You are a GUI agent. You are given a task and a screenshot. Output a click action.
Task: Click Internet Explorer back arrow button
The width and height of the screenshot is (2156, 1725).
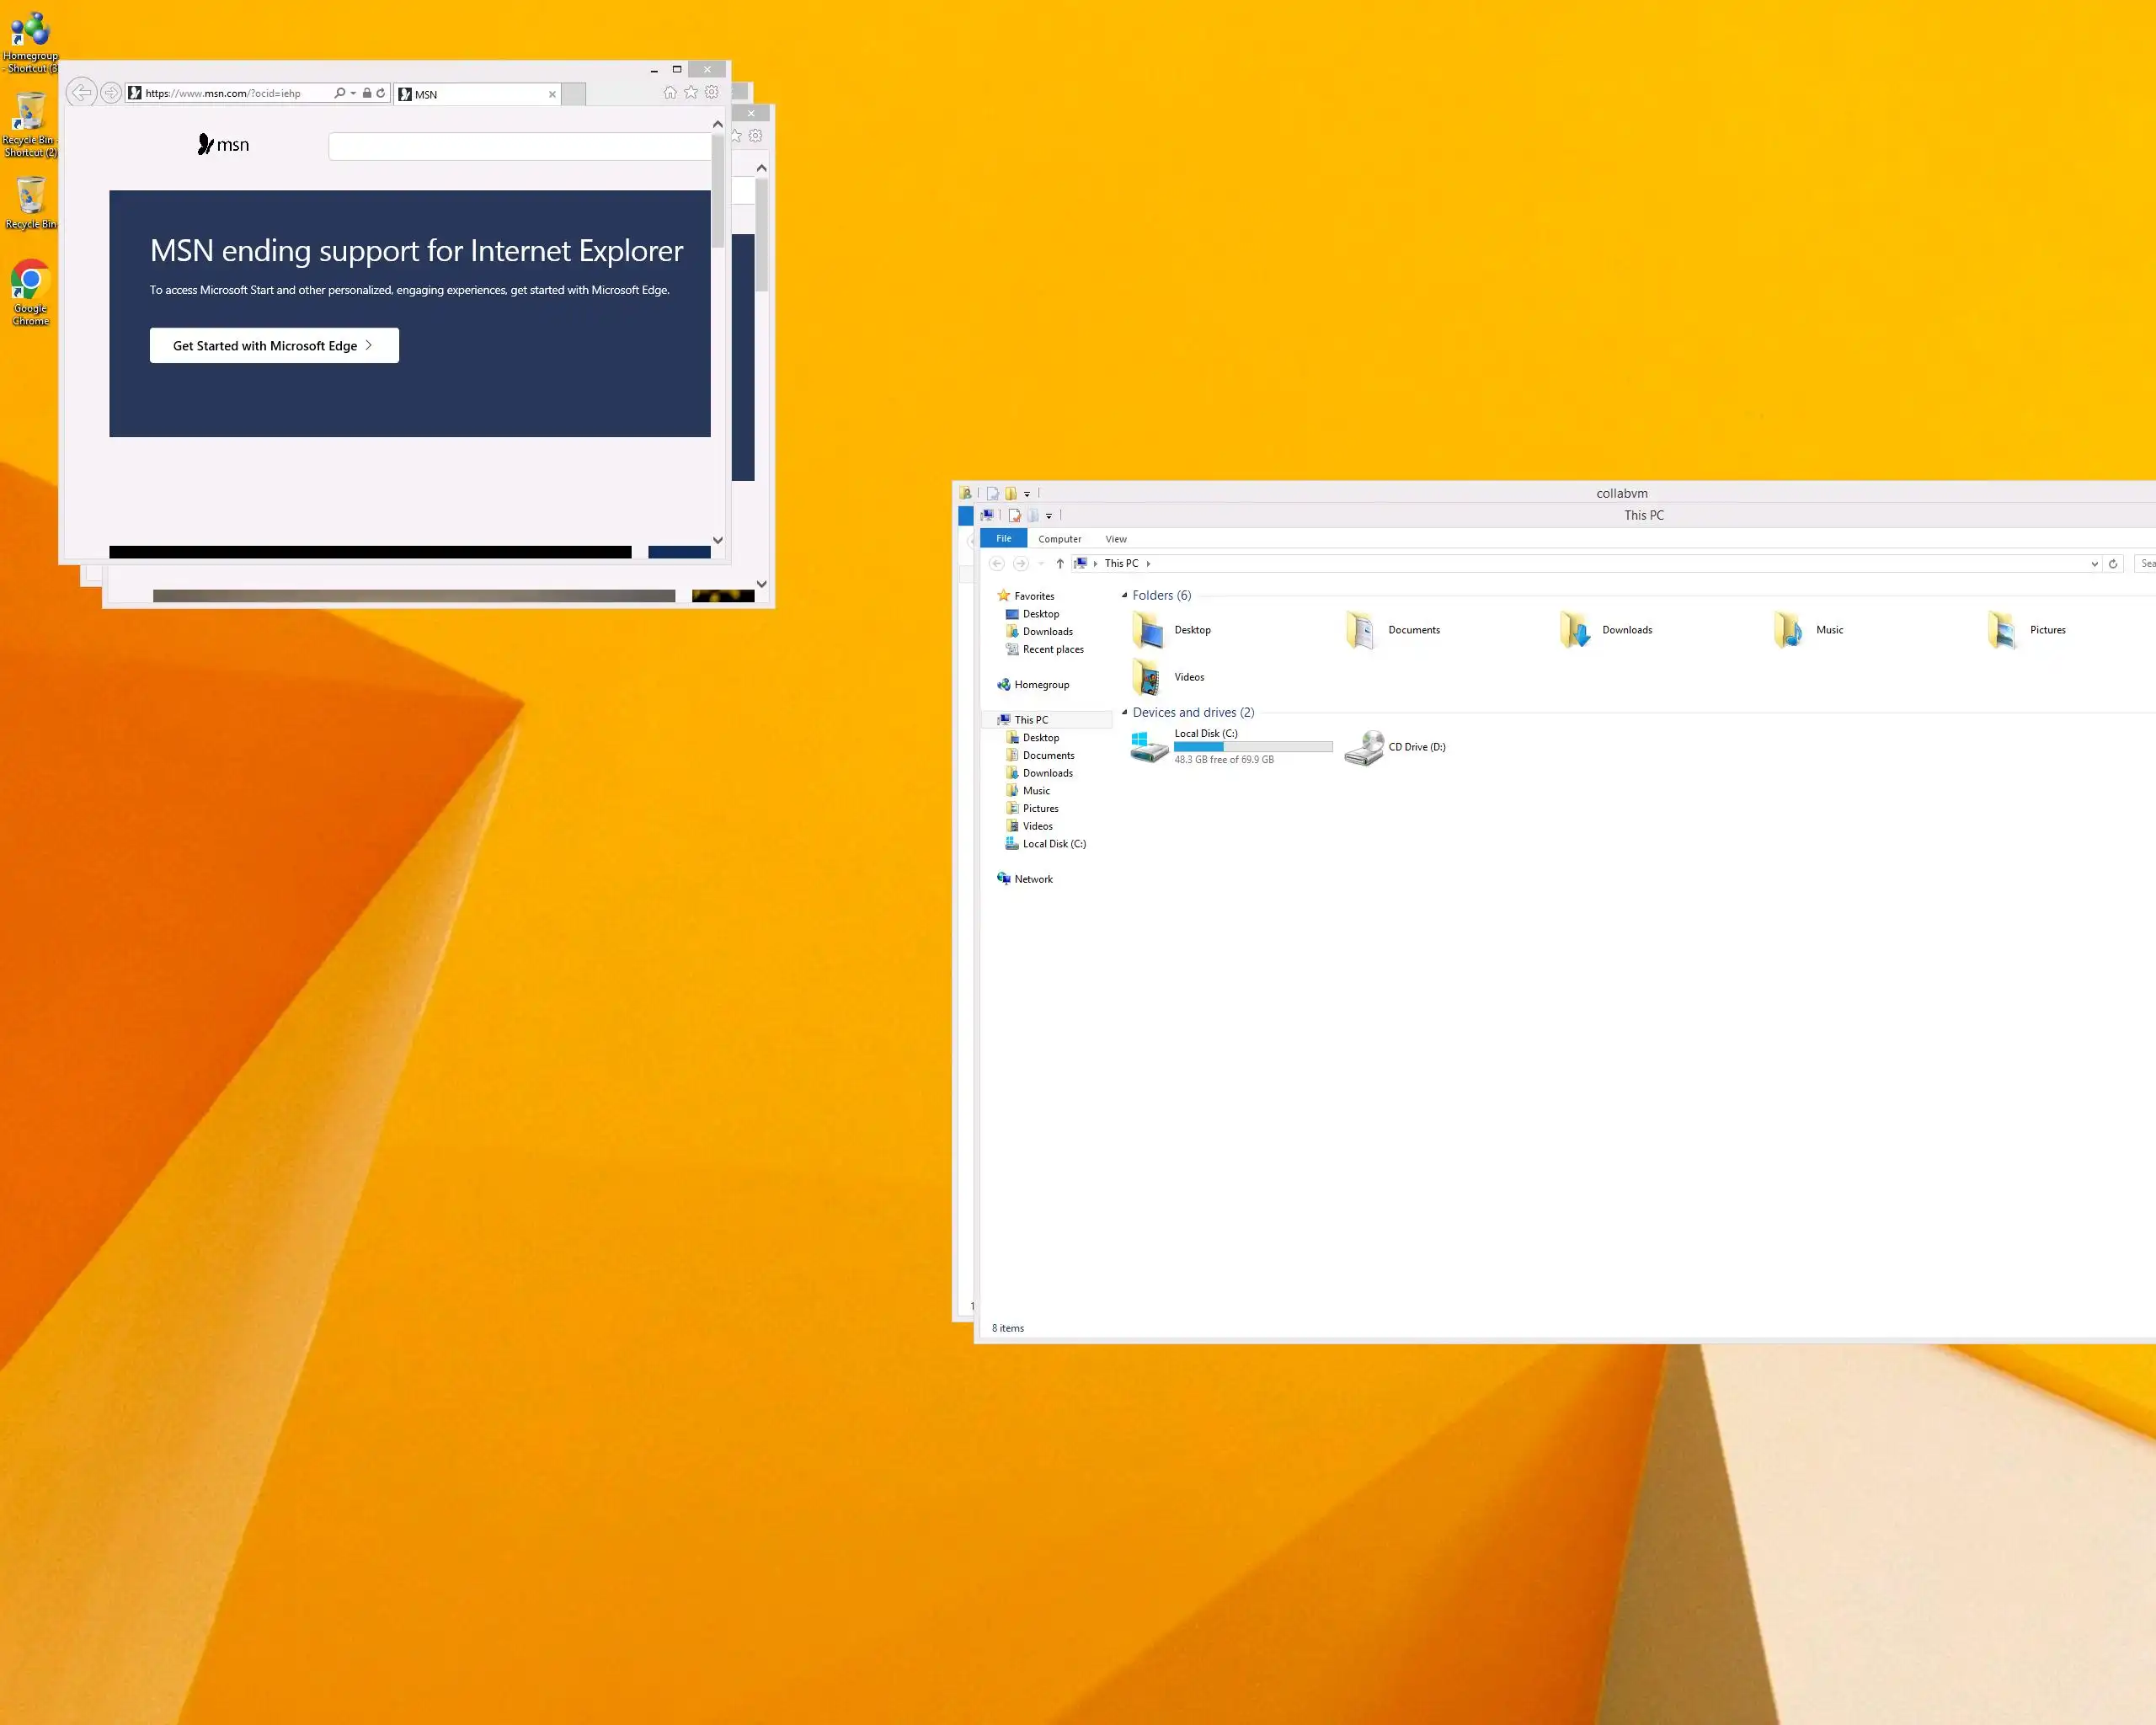(x=82, y=93)
